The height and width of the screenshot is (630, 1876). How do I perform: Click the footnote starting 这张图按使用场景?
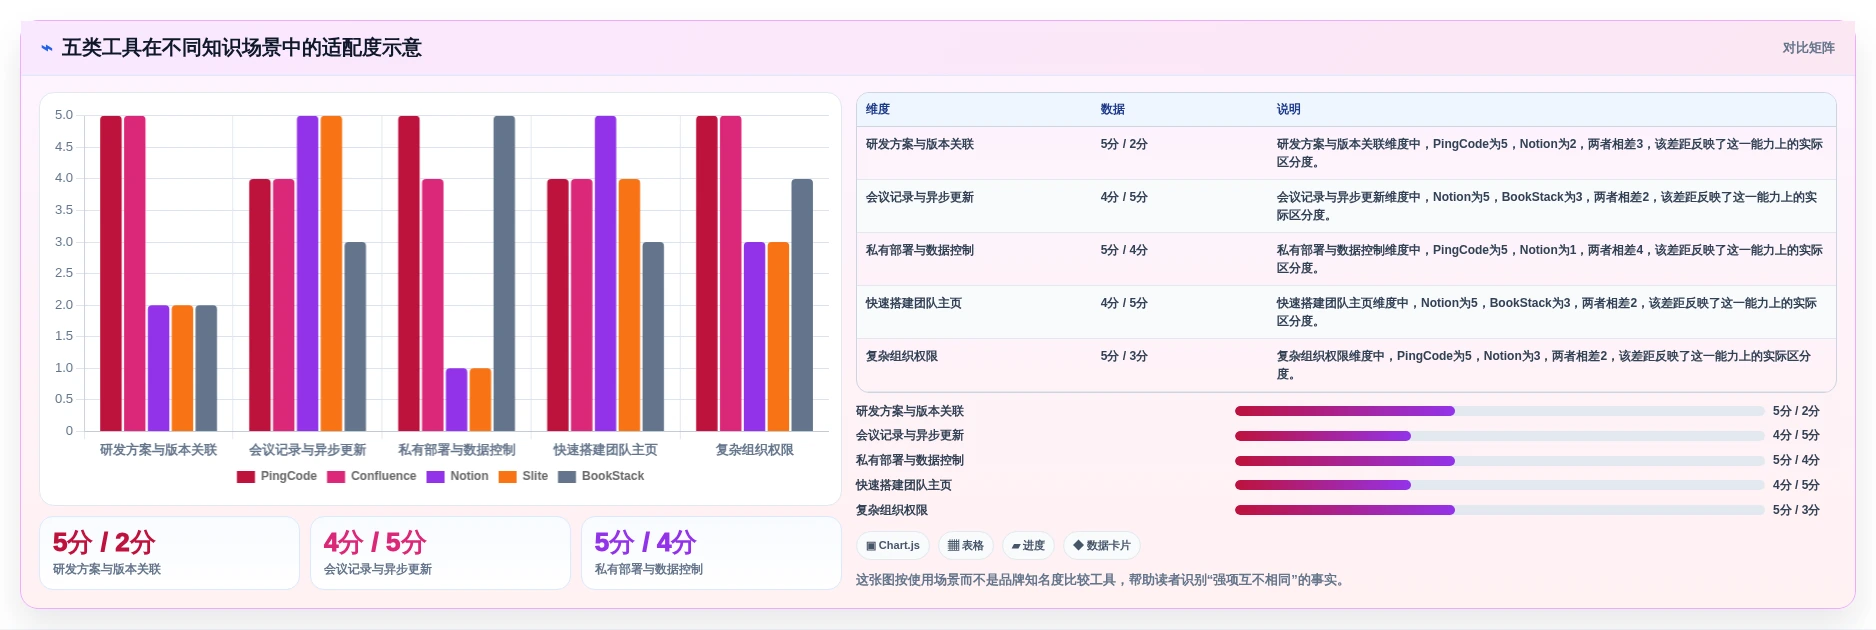click(x=1102, y=580)
